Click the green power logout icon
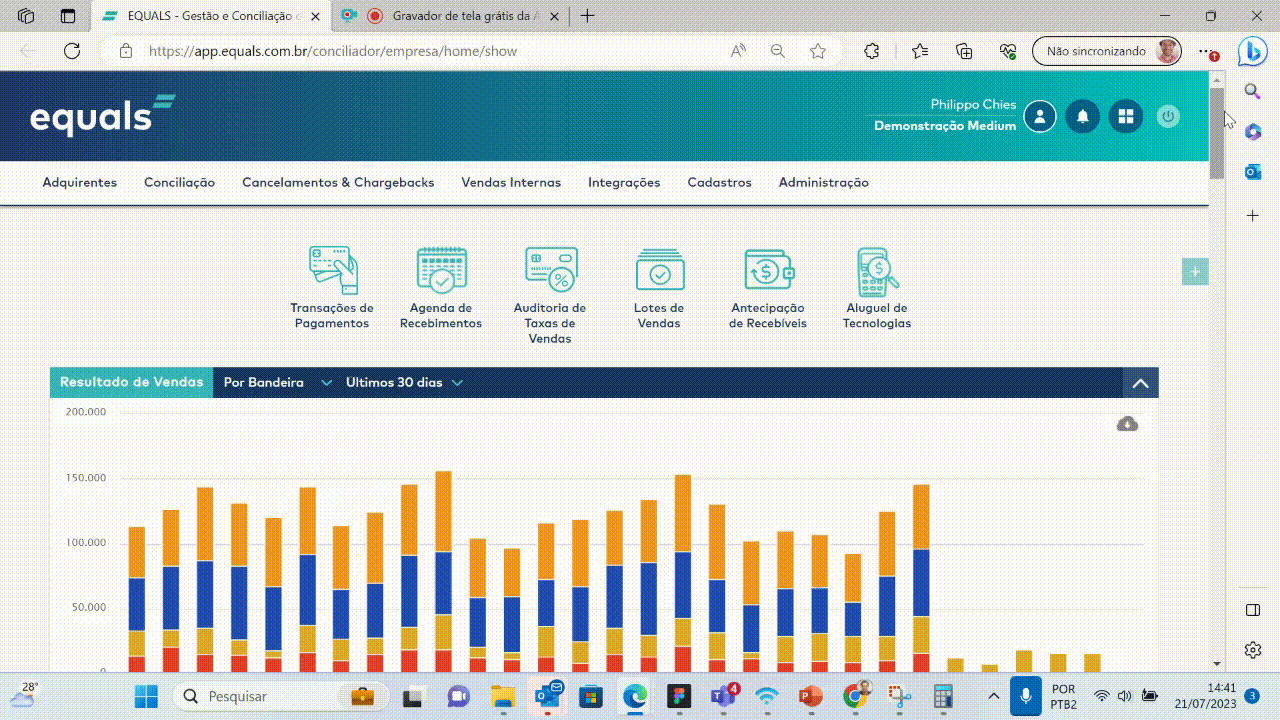Screen dimensions: 1280x720 (x=1168, y=117)
